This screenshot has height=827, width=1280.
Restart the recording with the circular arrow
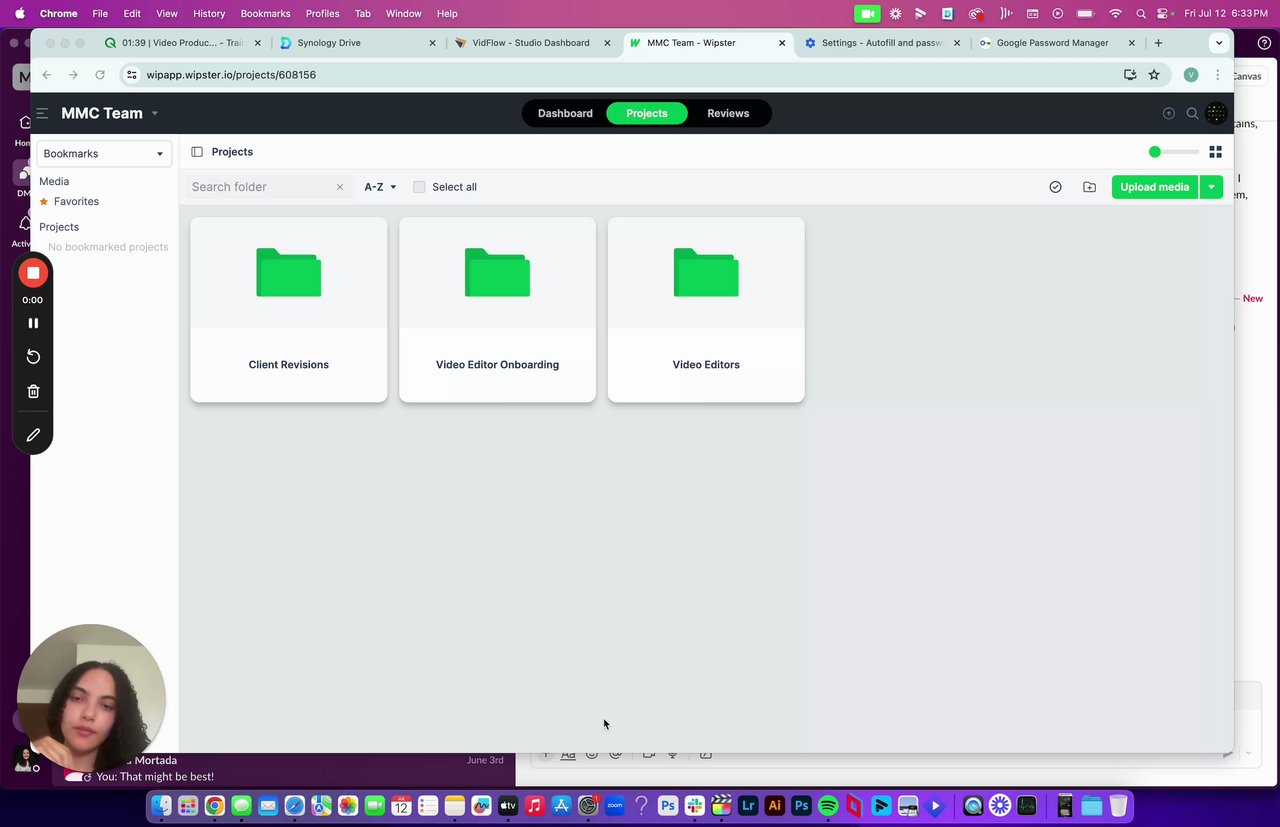pyautogui.click(x=33, y=357)
